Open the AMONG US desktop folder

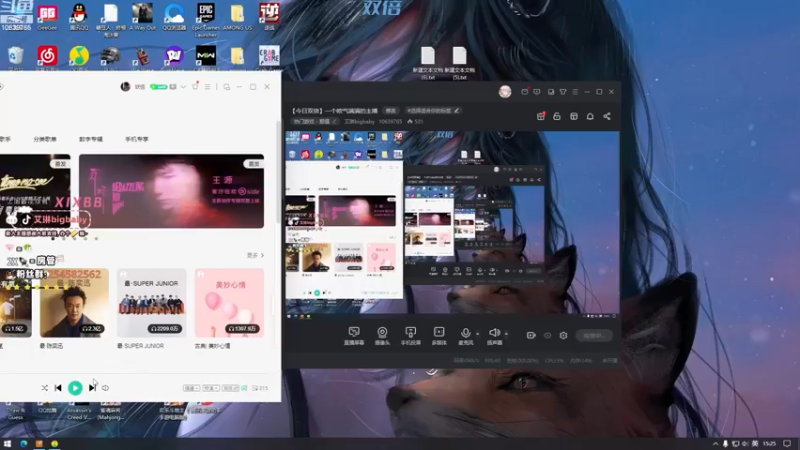[x=237, y=18]
